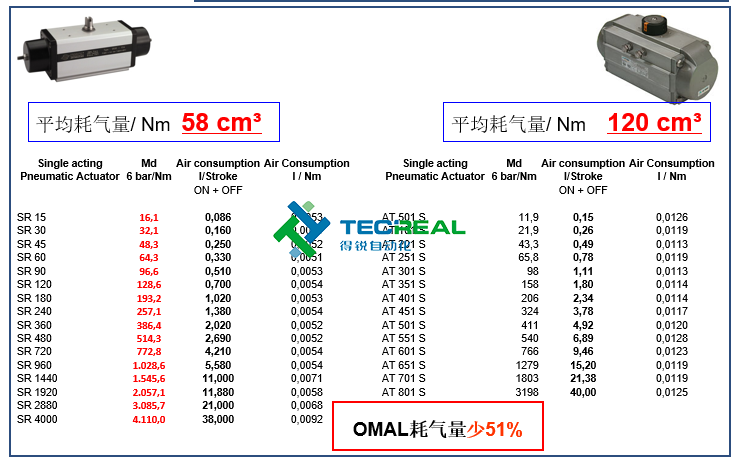Select the AT 651 S row label
This screenshot has height=460, width=734.
coord(404,365)
